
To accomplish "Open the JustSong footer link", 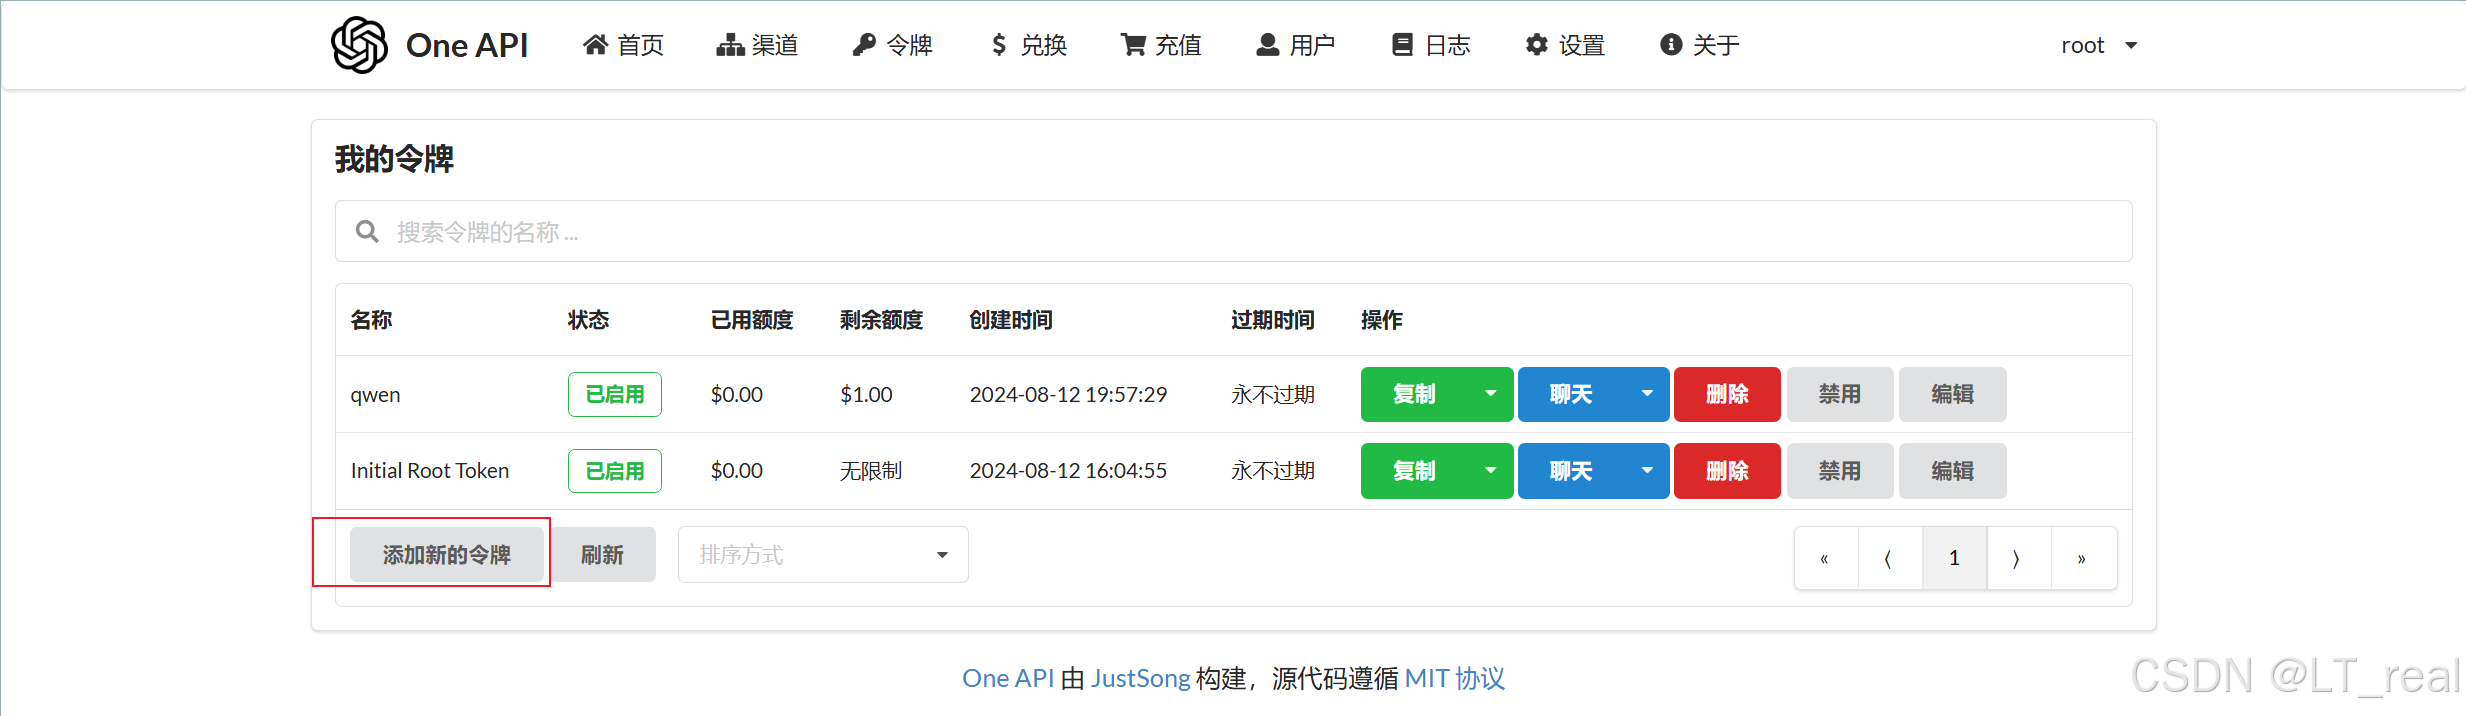I will (1140, 679).
